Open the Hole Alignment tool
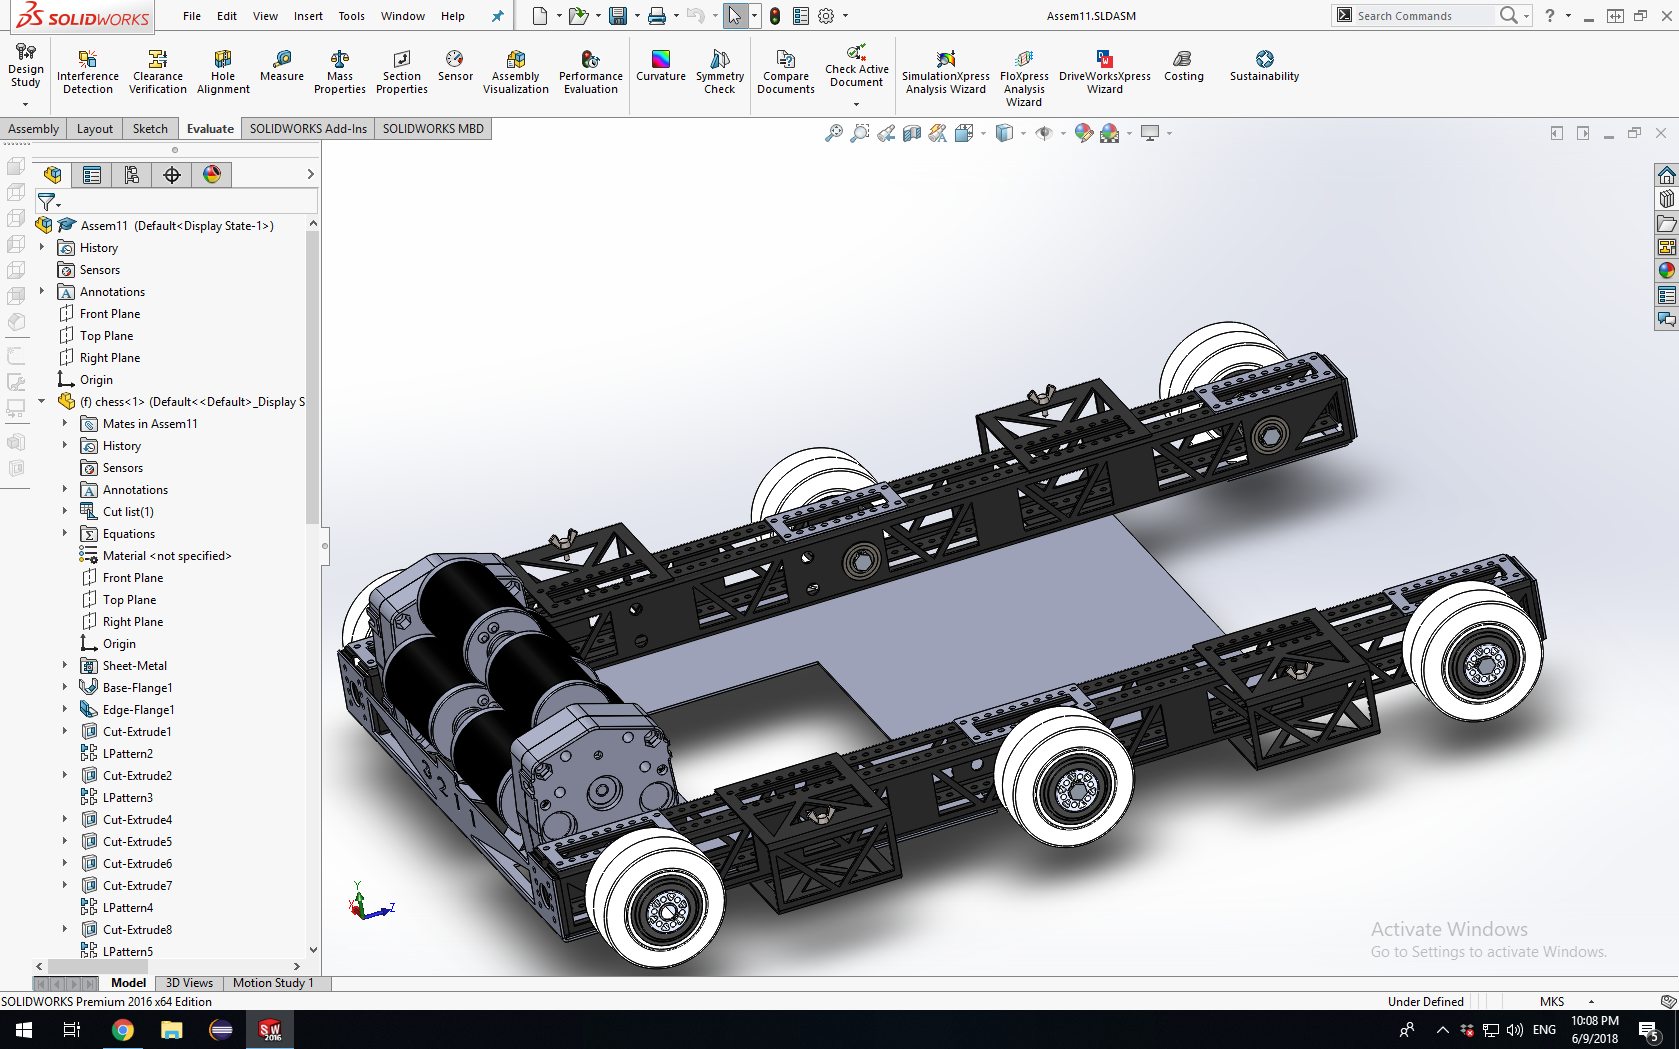The width and height of the screenshot is (1679, 1049). (223, 72)
